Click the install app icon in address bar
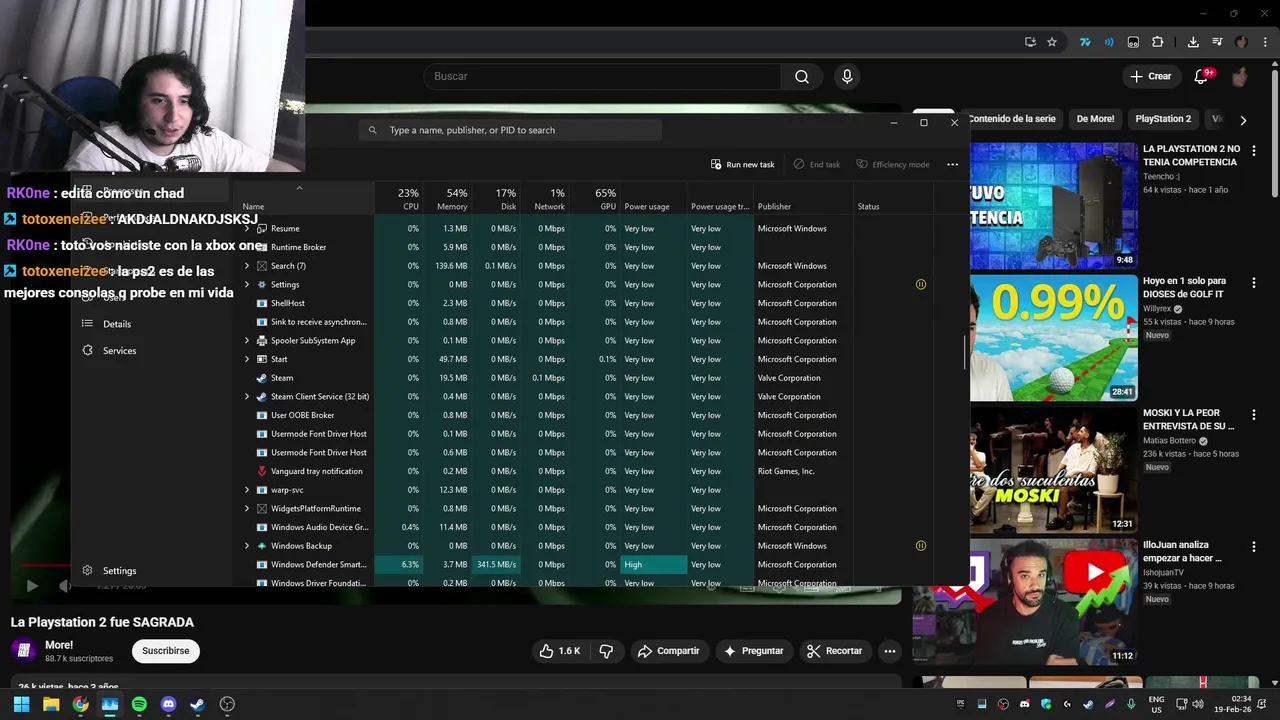Image resolution: width=1280 pixels, height=720 pixels. click(x=1030, y=42)
